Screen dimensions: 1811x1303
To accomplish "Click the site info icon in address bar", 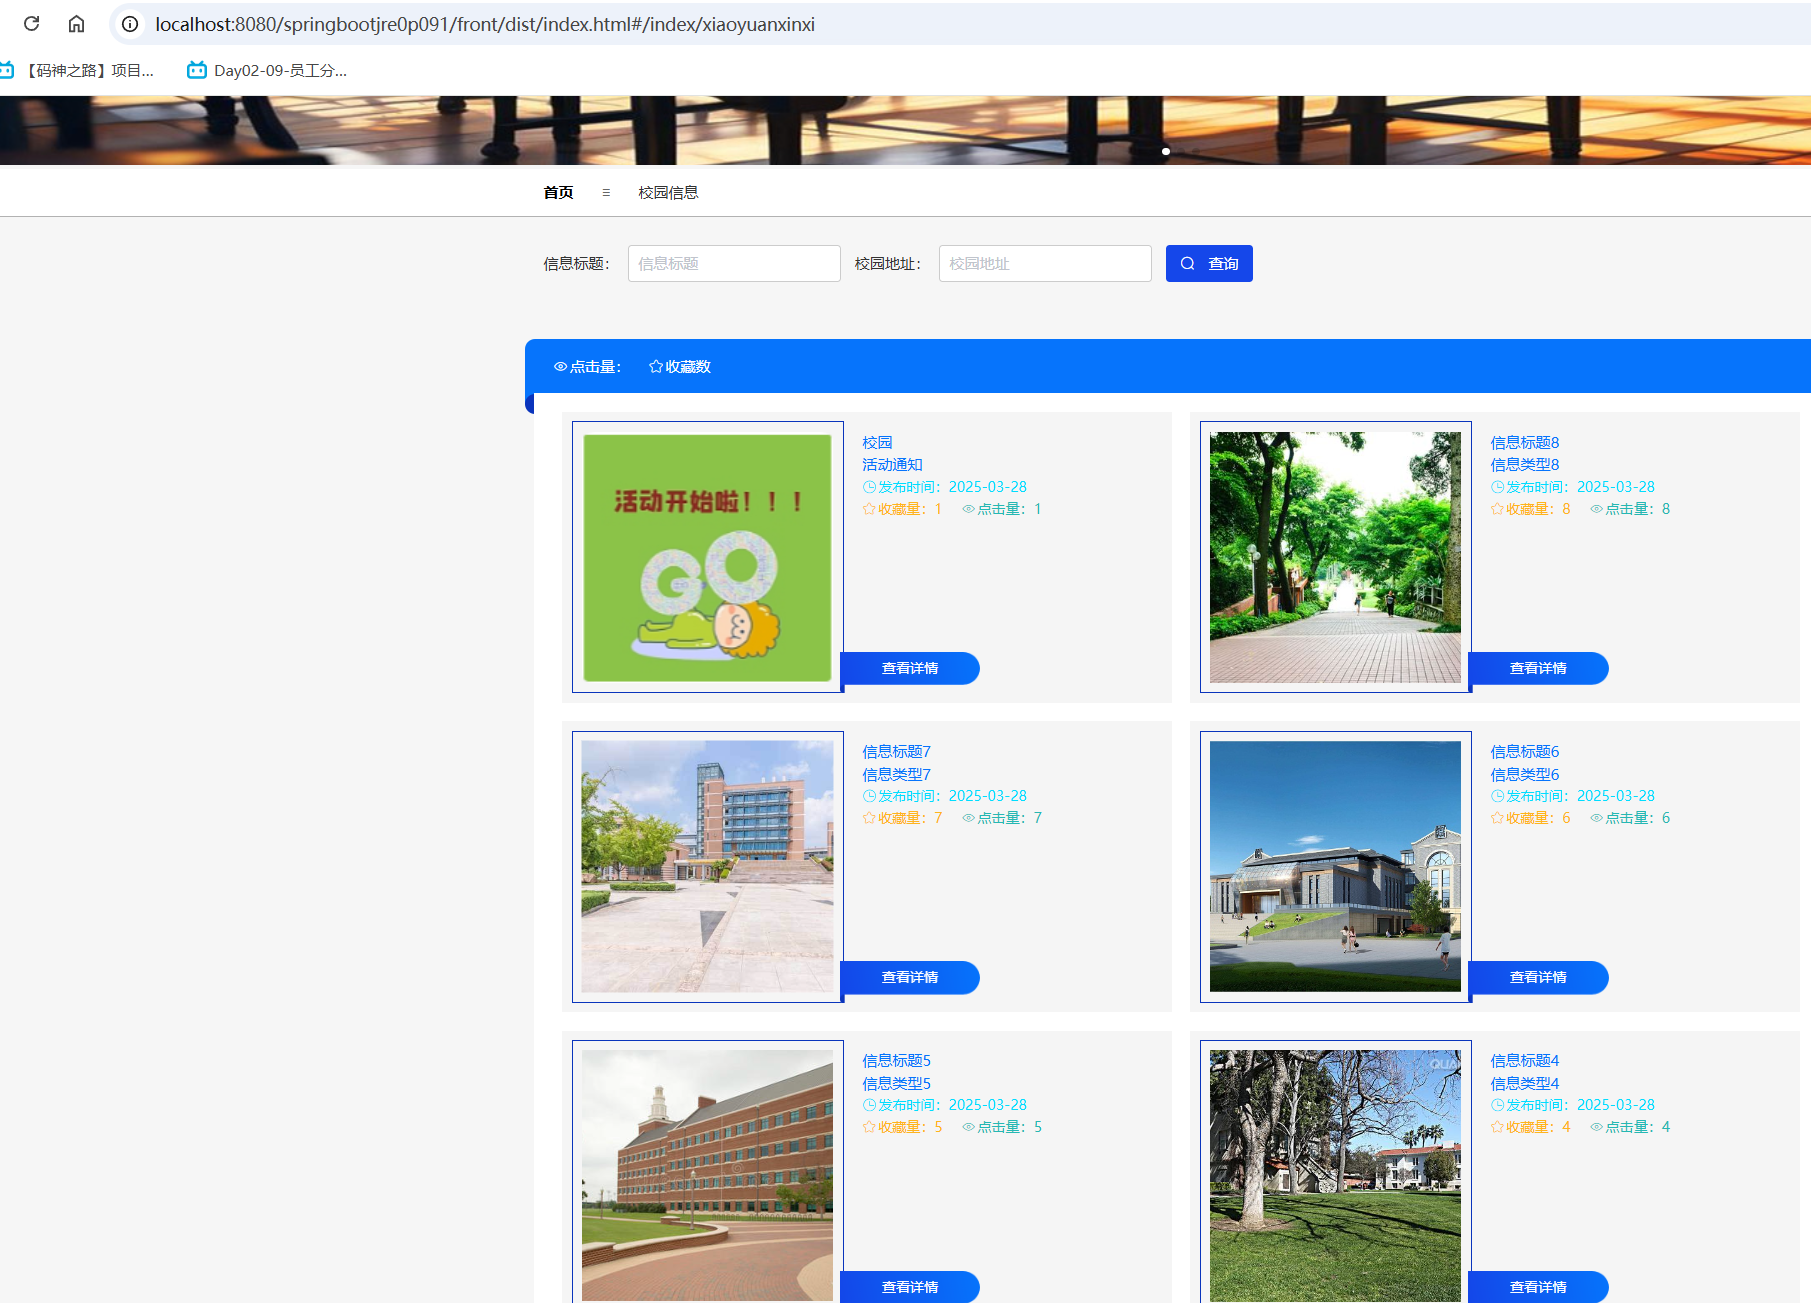I will (130, 24).
